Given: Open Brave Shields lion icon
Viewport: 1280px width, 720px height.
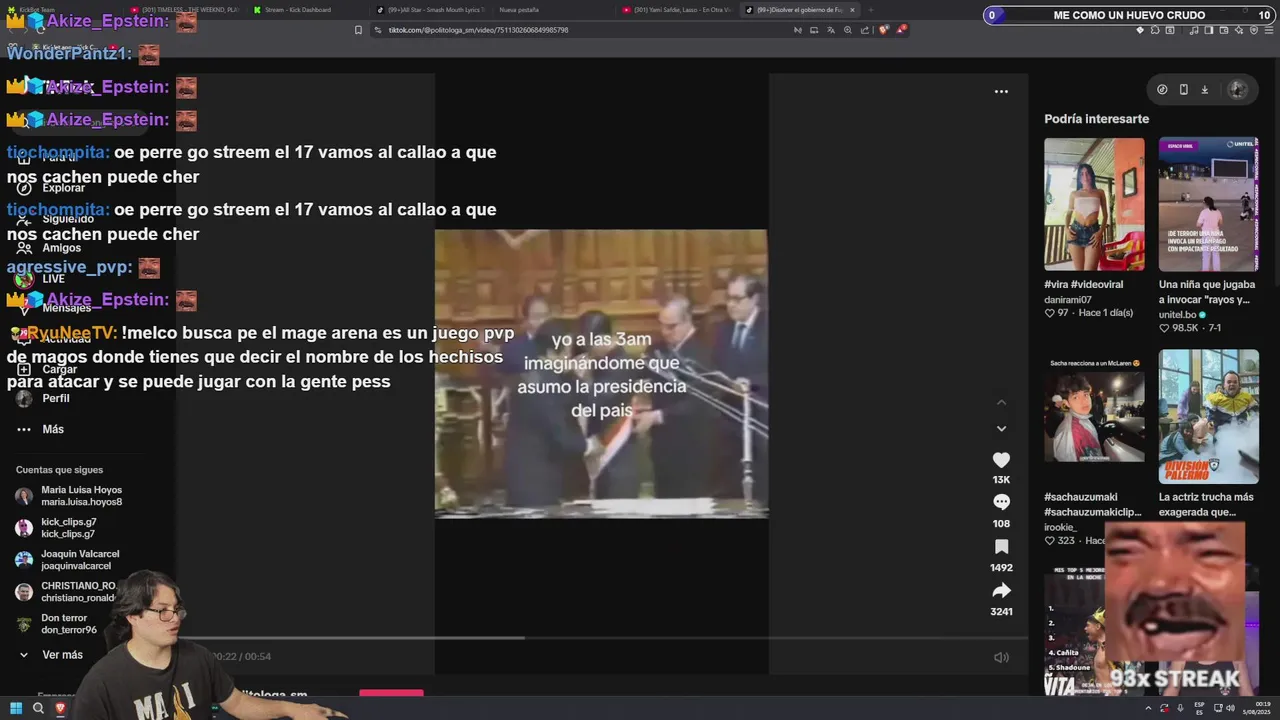Looking at the screenshot, I should pos(884,30).
